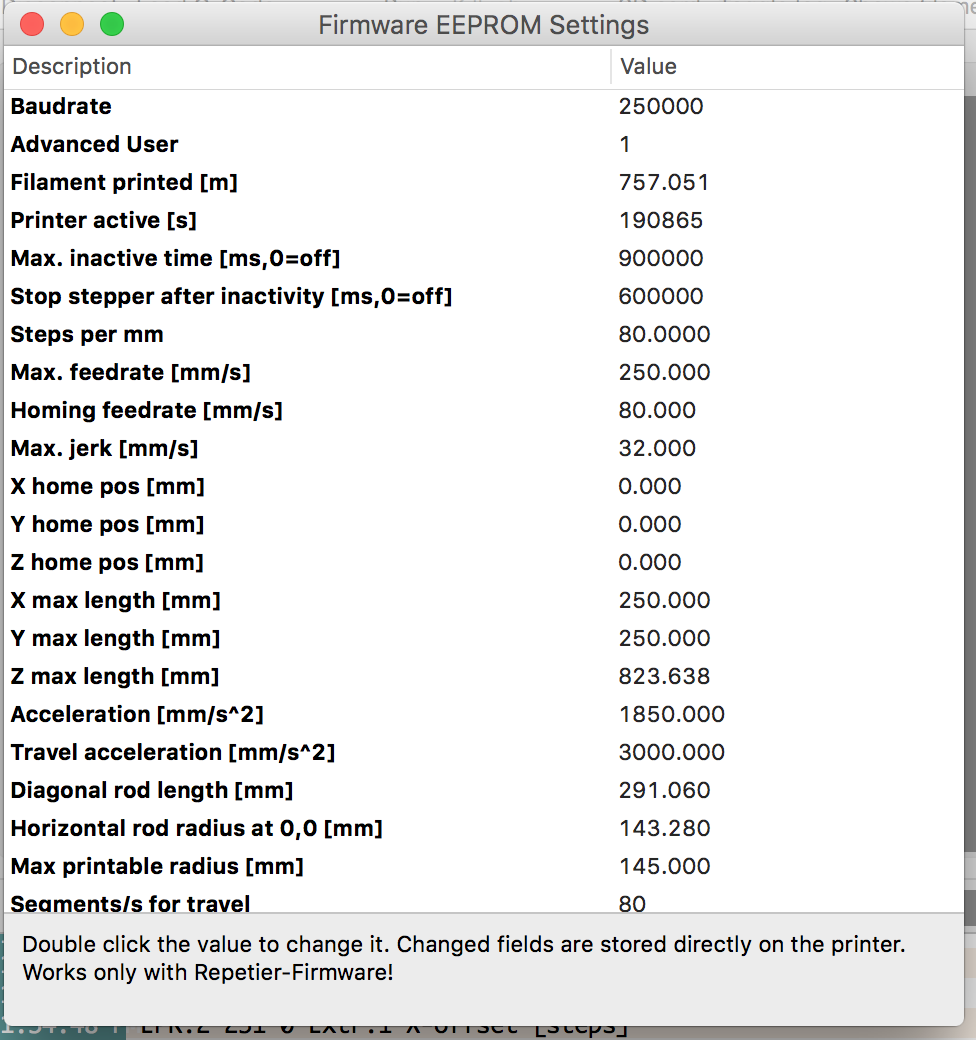Click the Max. inactive time value 900000
This screenshot has height=1040, width=976.
point(660,258)
